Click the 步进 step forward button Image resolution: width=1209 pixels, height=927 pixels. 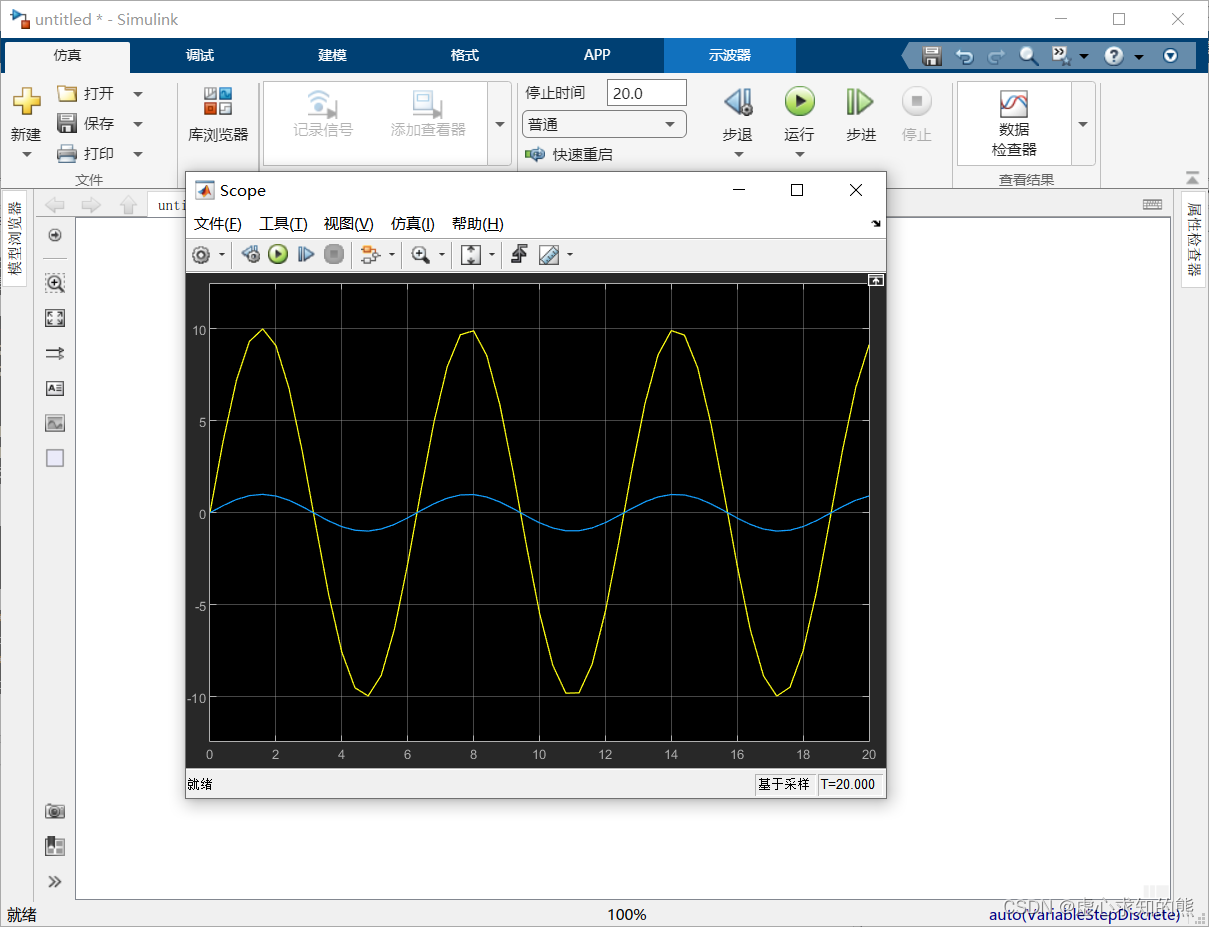(x=860, y=102)
